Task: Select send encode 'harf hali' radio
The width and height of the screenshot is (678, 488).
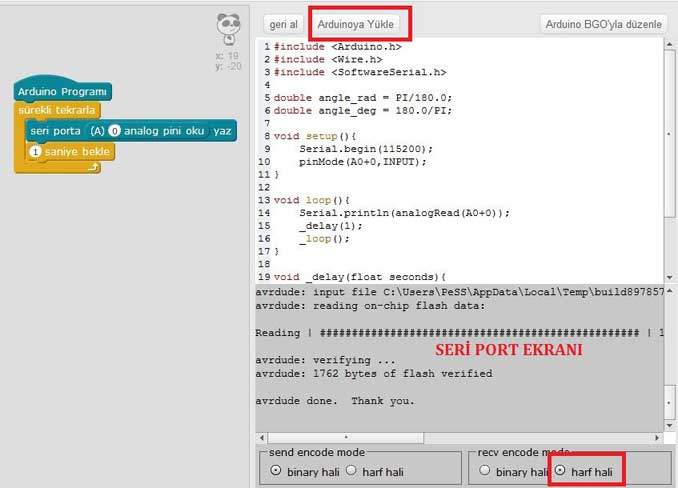Action: click(351, 470)
